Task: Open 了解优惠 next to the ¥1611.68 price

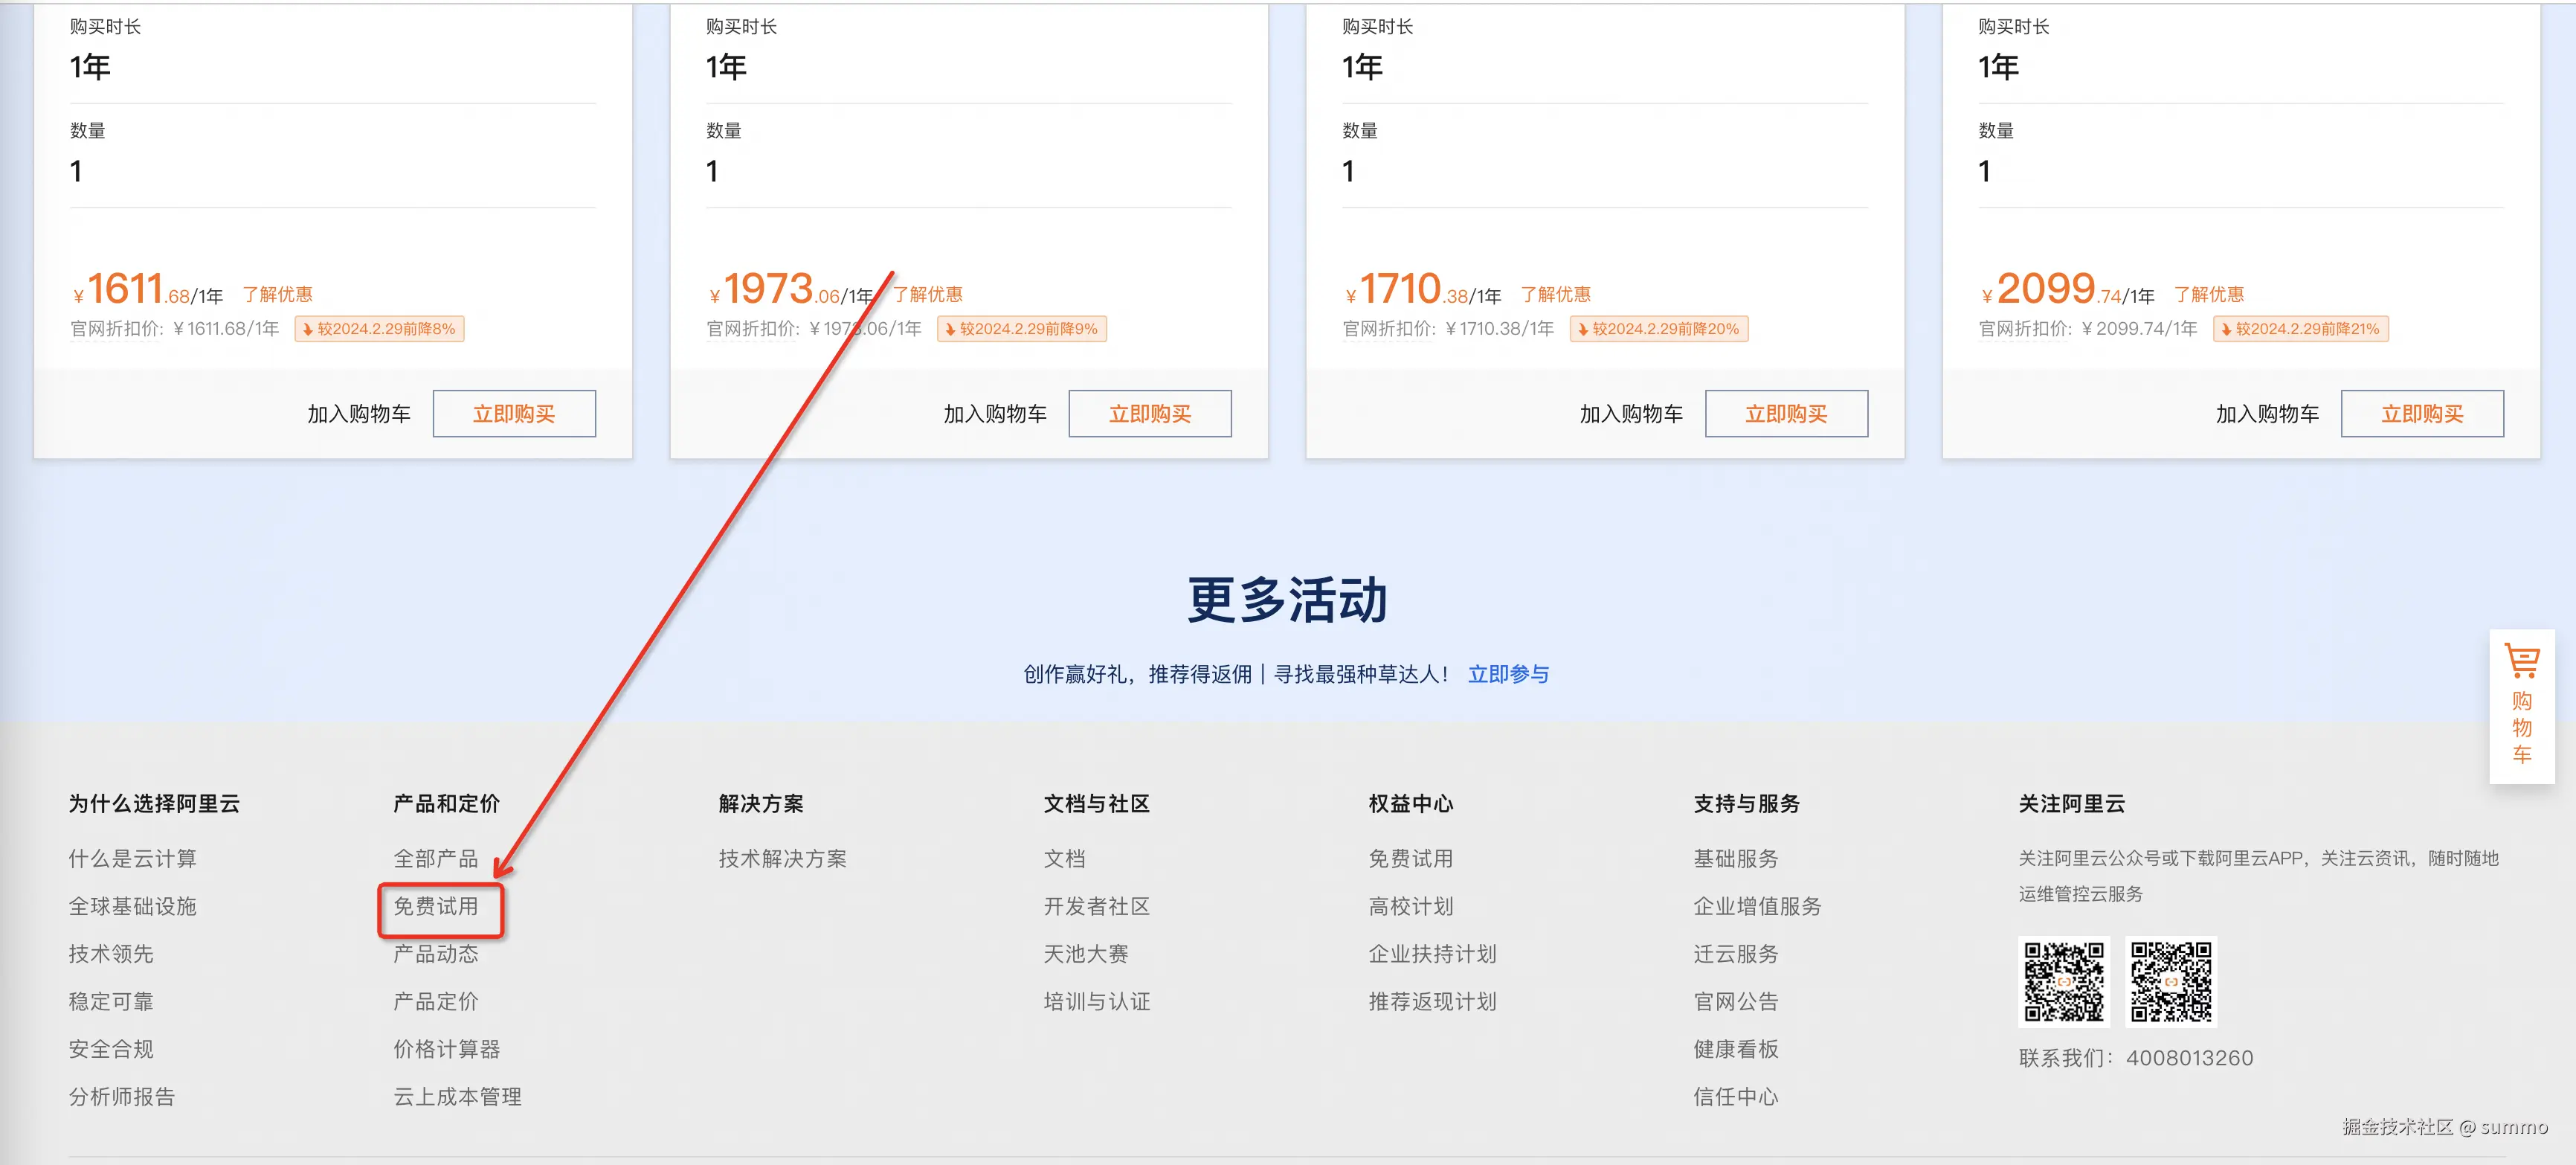Action: (x=277, y=295)
